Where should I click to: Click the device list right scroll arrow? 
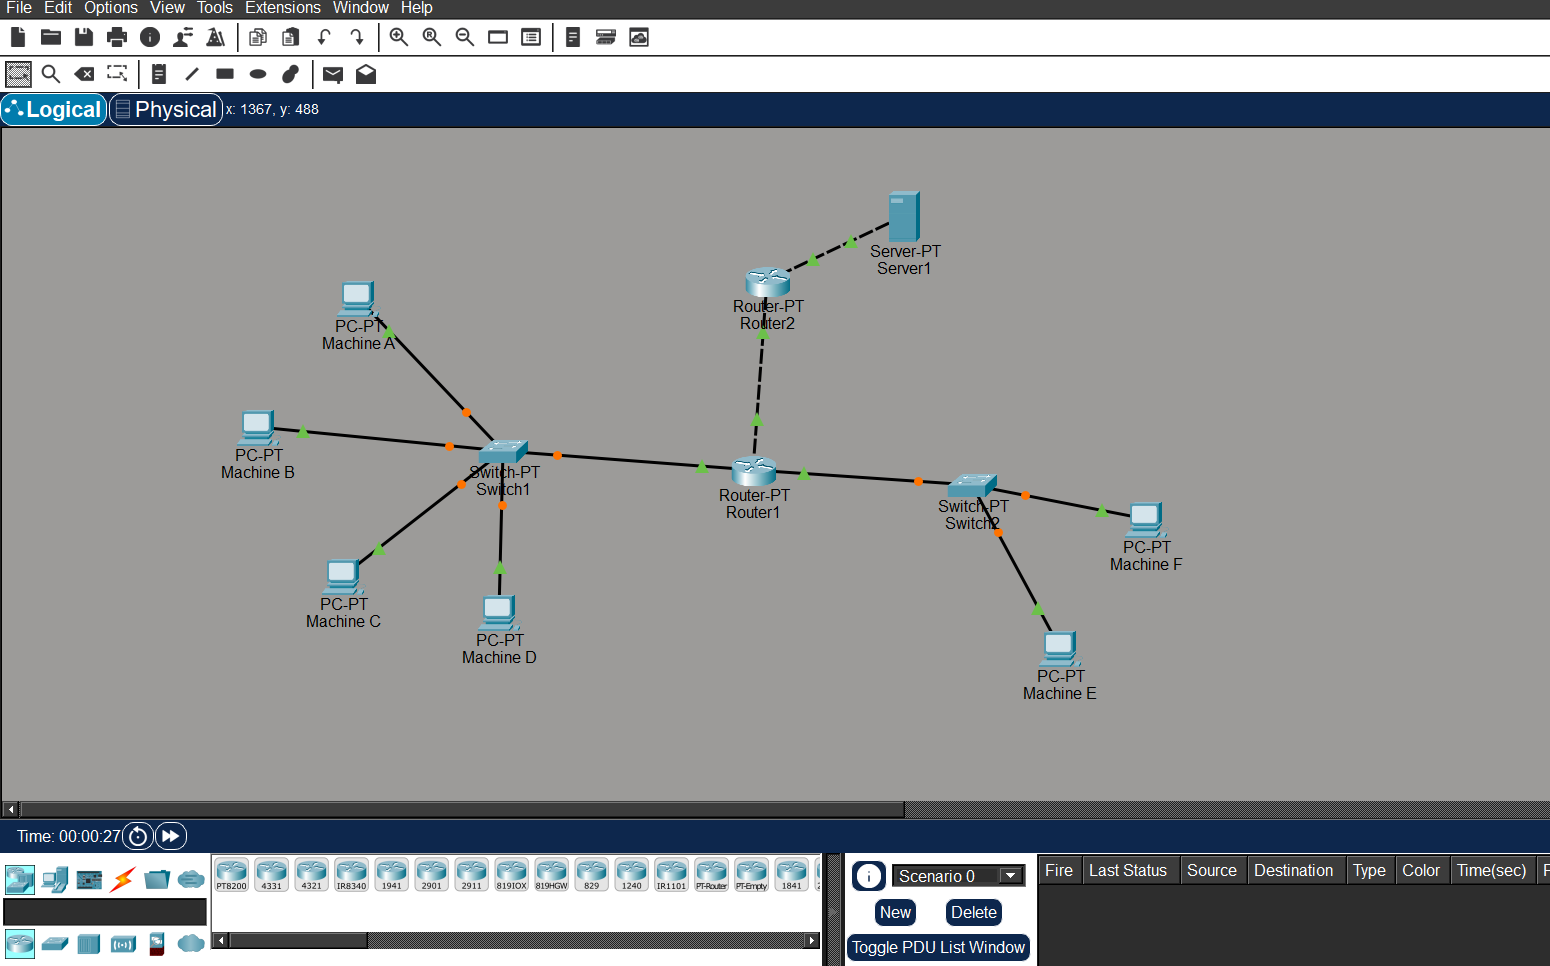click(x=812, y=940)
